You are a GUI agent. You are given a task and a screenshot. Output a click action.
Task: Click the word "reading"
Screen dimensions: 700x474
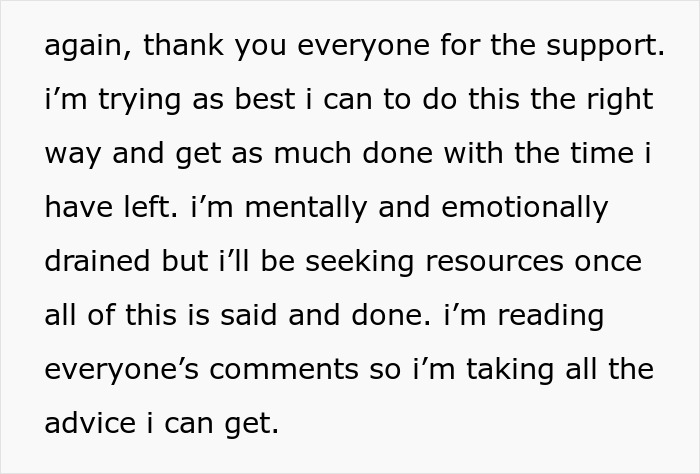(x=551, y=317)
